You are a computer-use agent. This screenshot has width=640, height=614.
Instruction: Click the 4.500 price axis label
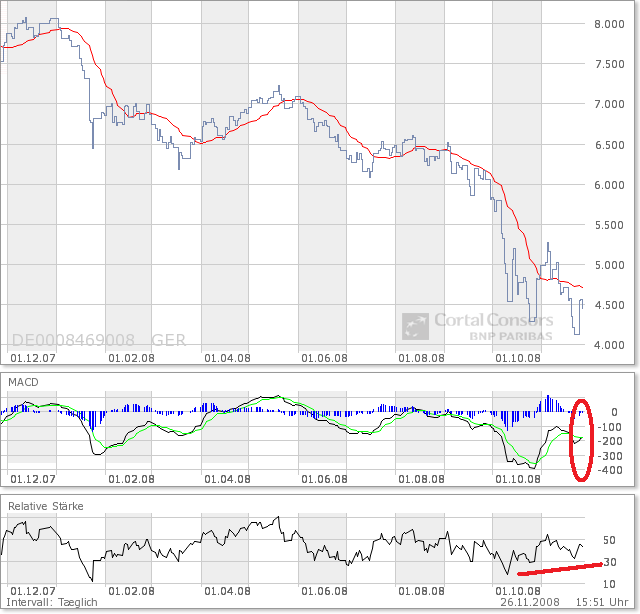point(609,305)
